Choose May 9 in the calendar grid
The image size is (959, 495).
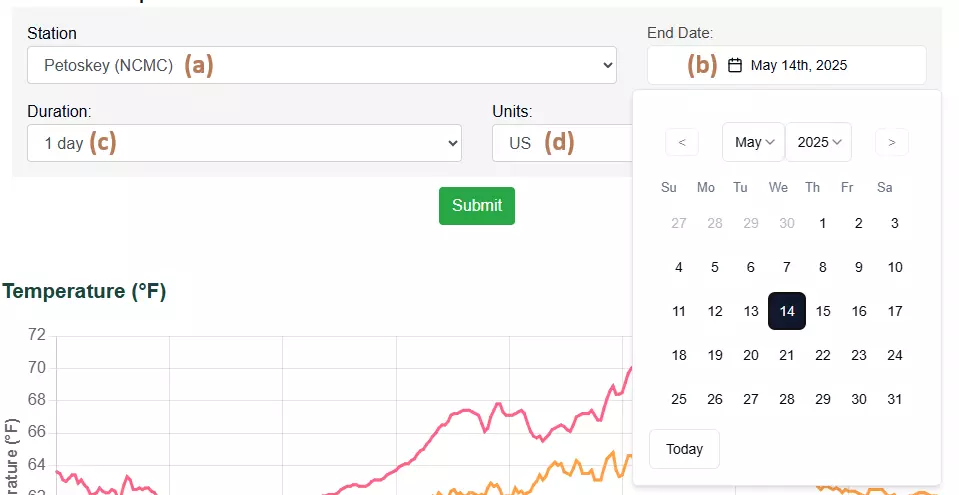pos(859,267)
